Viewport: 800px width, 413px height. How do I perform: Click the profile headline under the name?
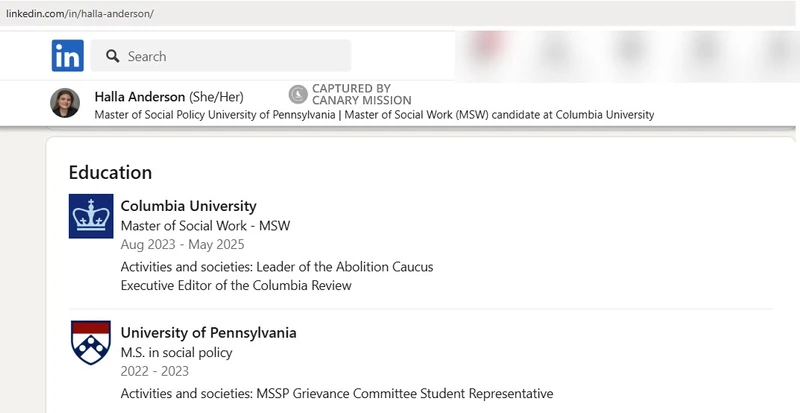(374, 115)
